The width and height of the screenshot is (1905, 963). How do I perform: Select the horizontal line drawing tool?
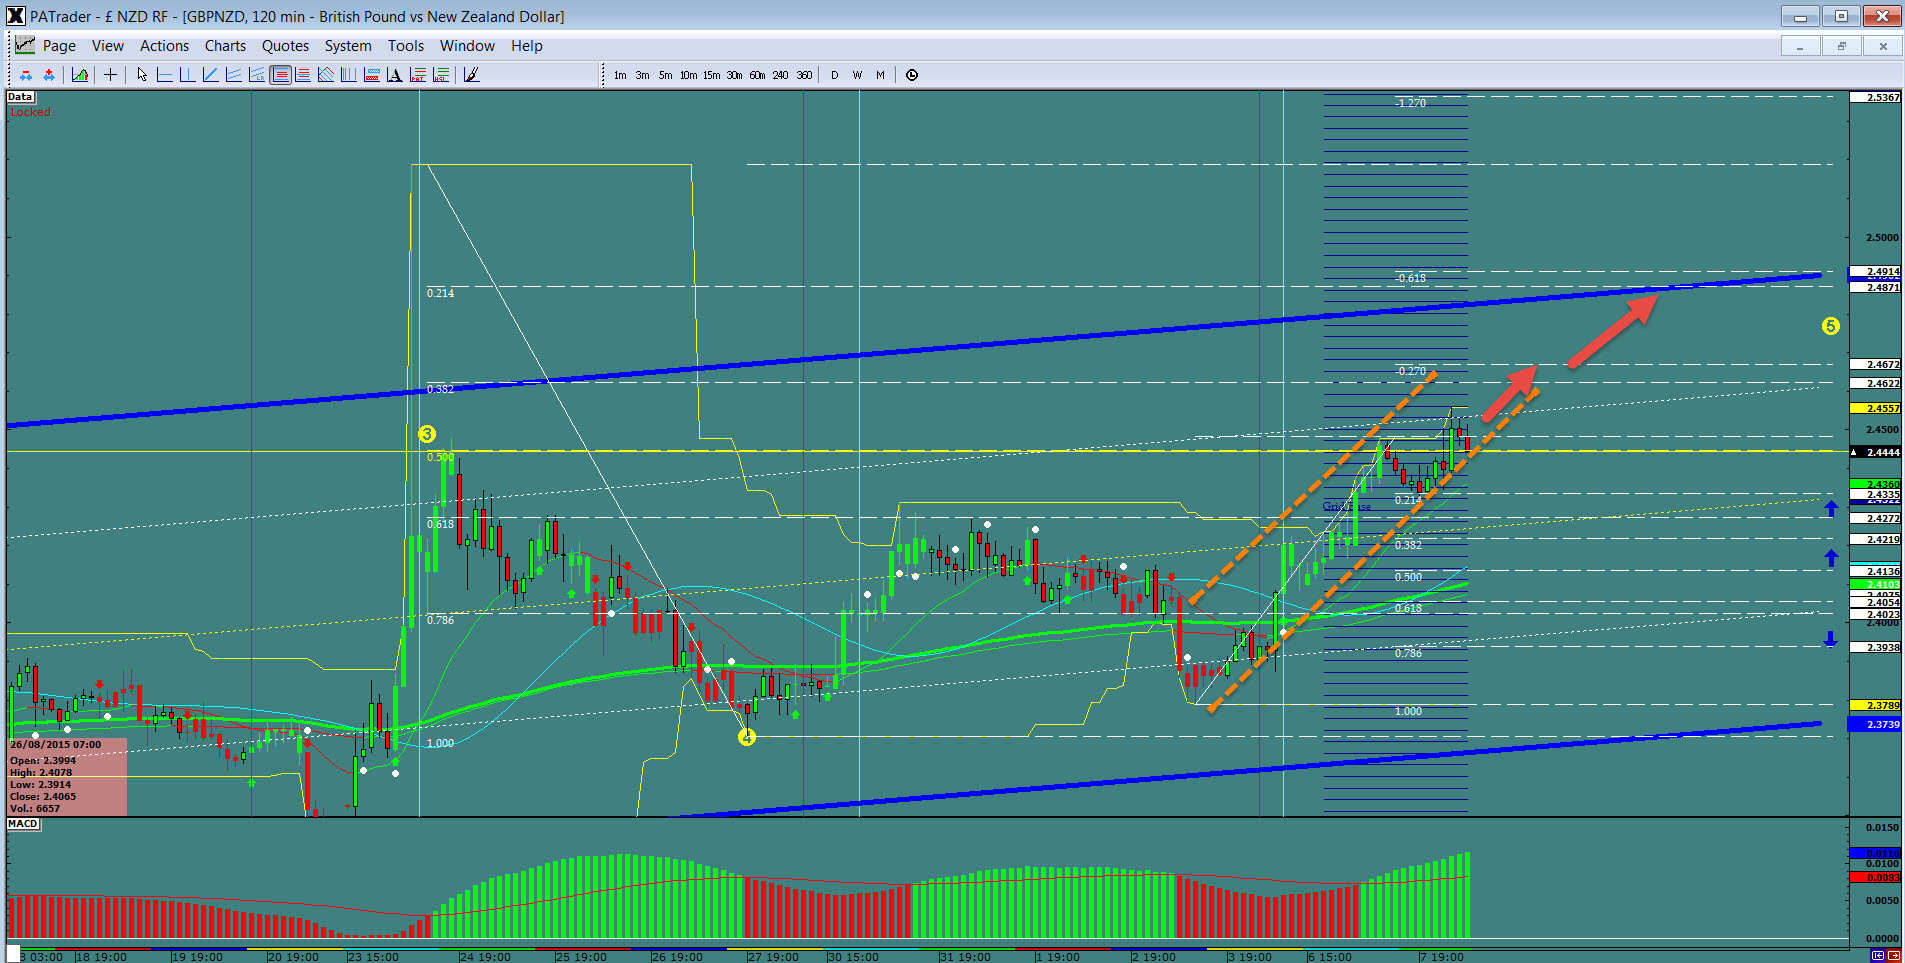165,75
